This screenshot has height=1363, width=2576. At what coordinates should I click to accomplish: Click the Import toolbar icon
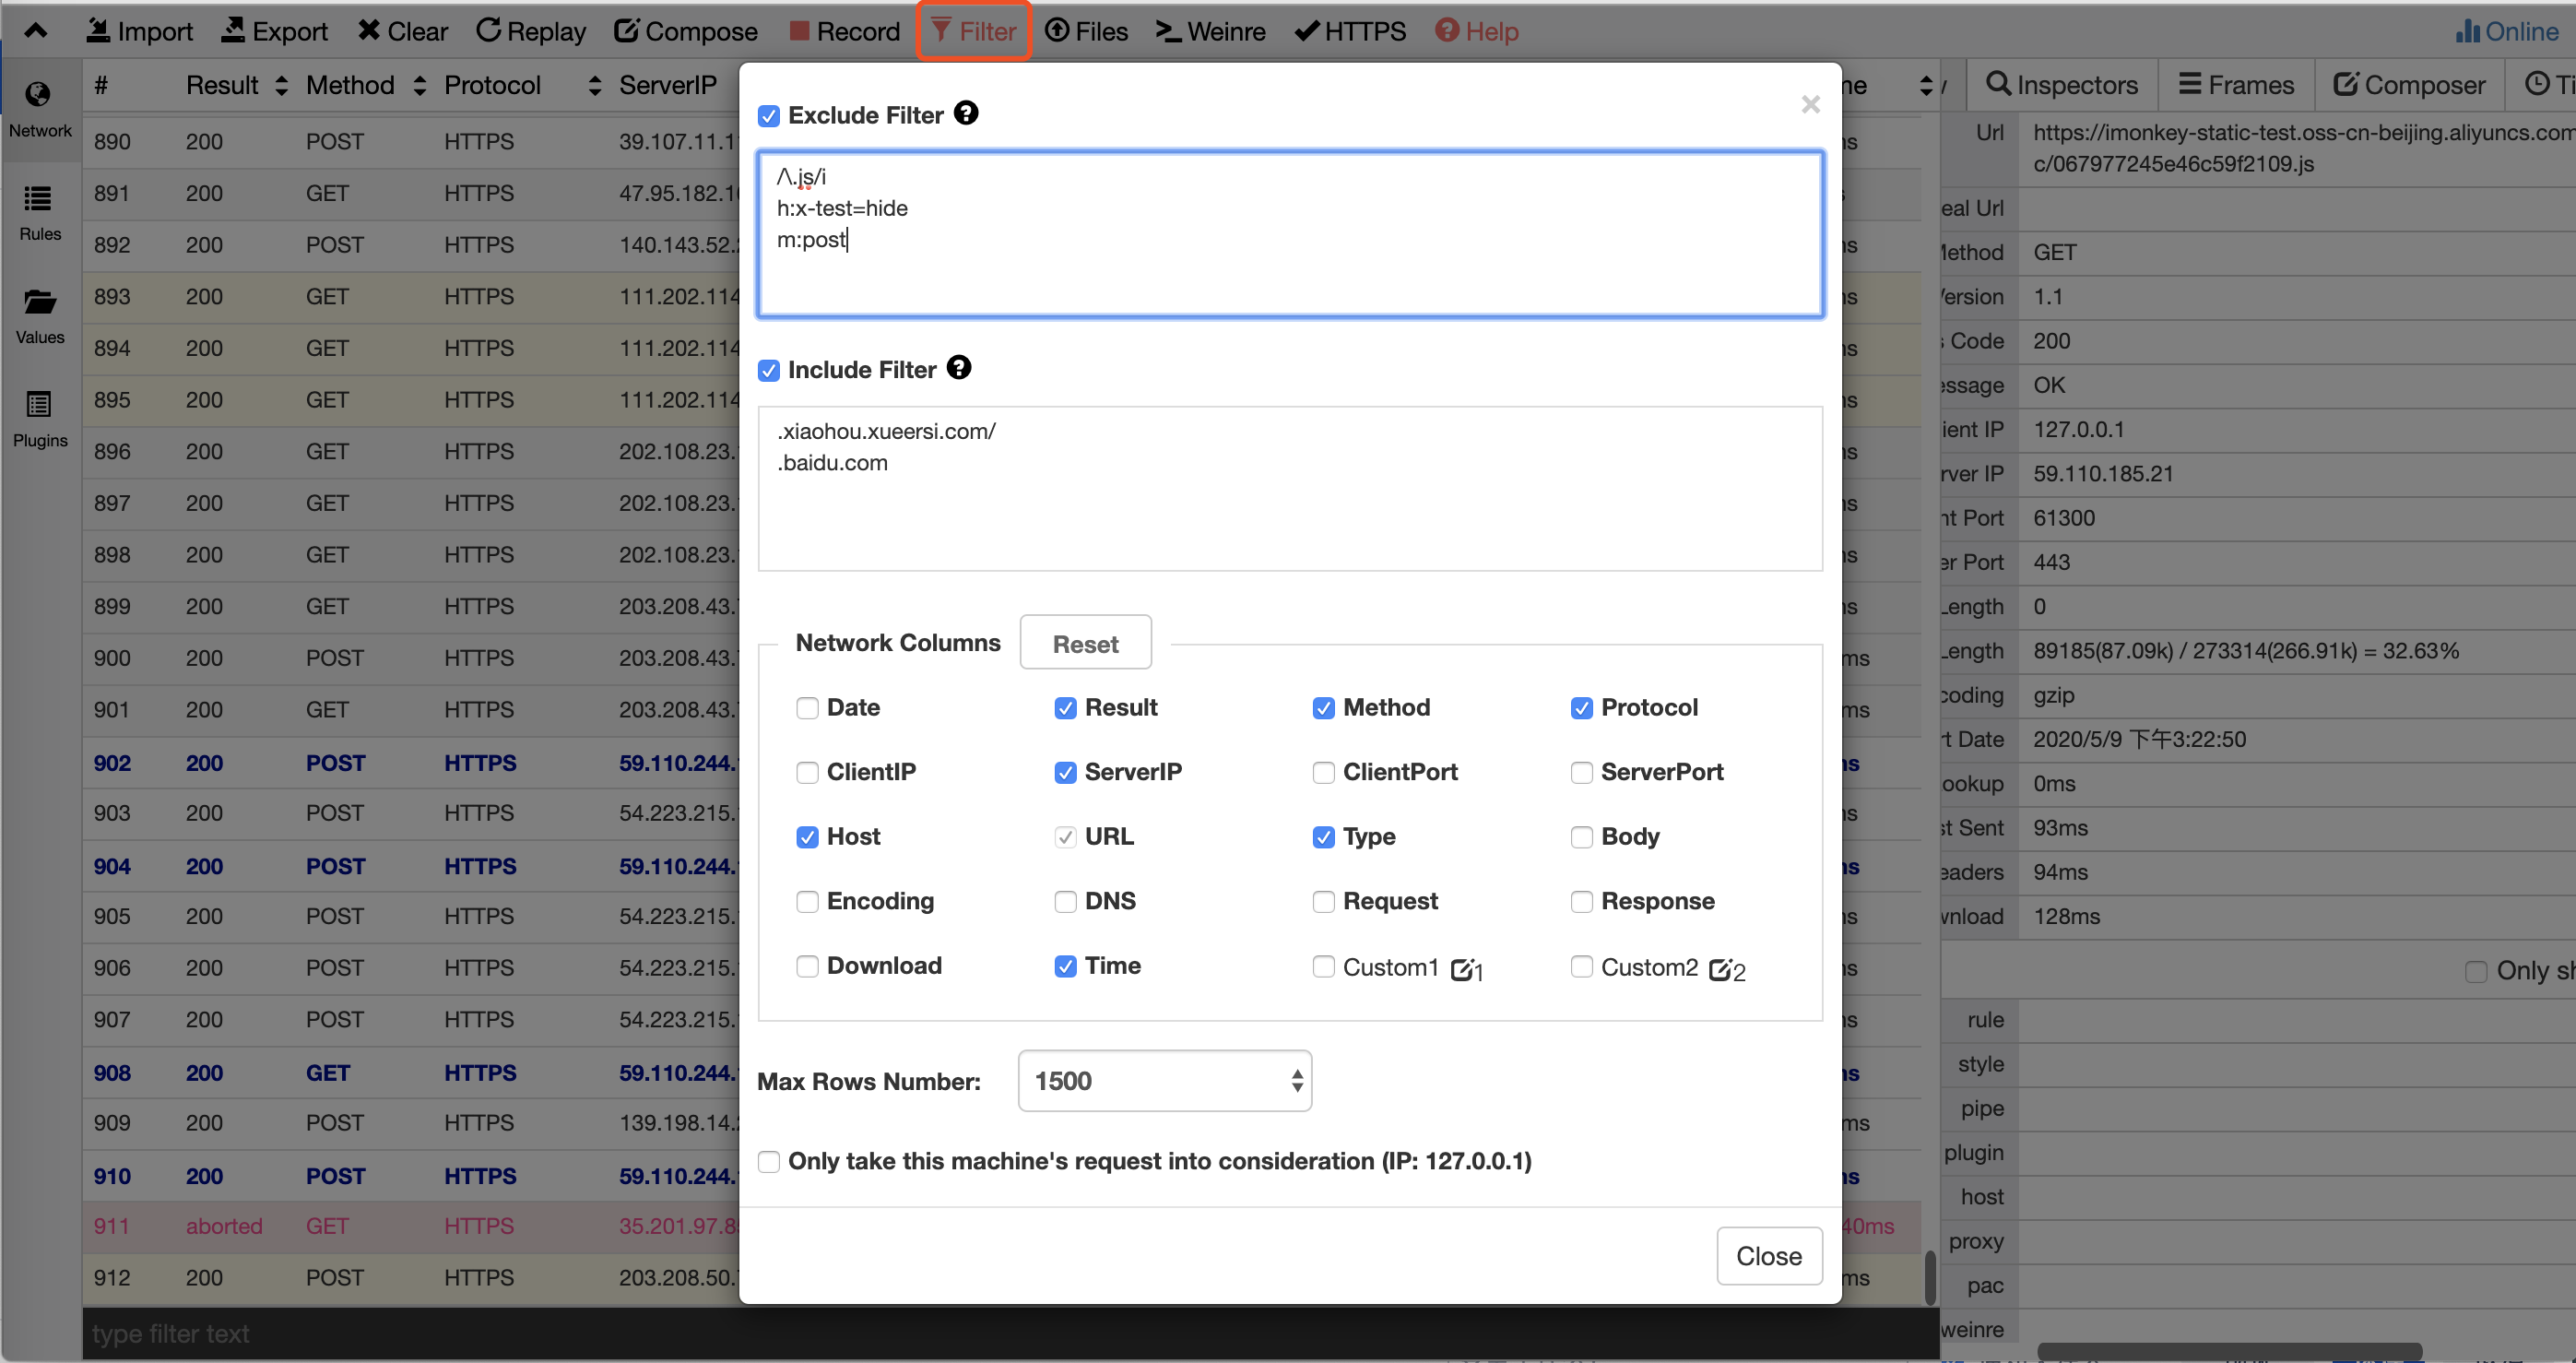click(x=98, y=31)
